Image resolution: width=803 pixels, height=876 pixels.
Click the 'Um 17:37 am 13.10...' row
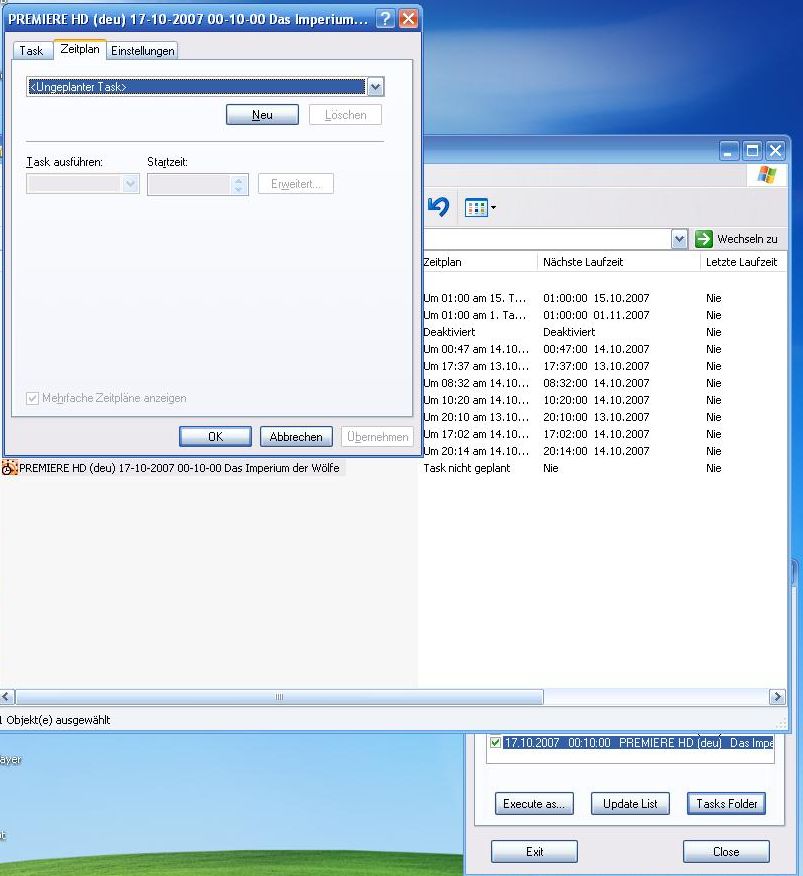point(476,366)
